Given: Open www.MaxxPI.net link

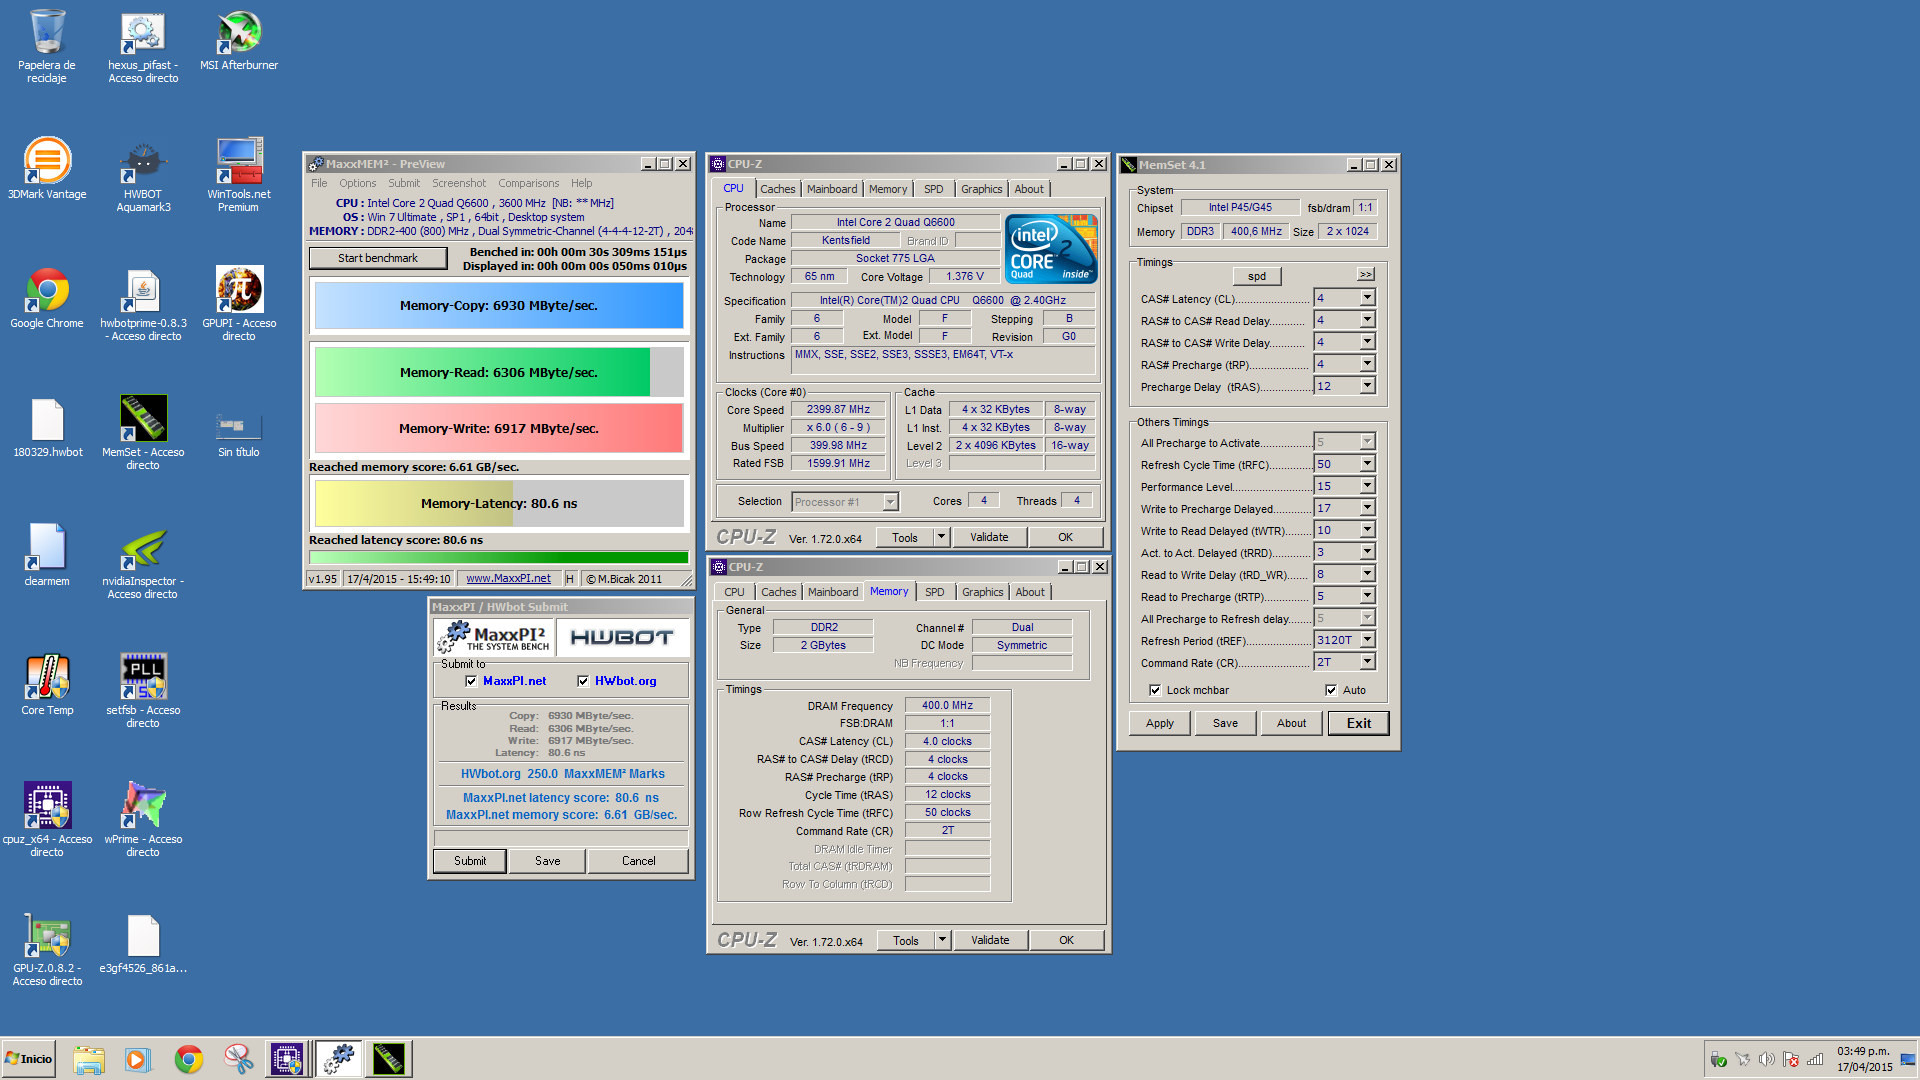Looking at the screenshot, I should tap(508, 578).
